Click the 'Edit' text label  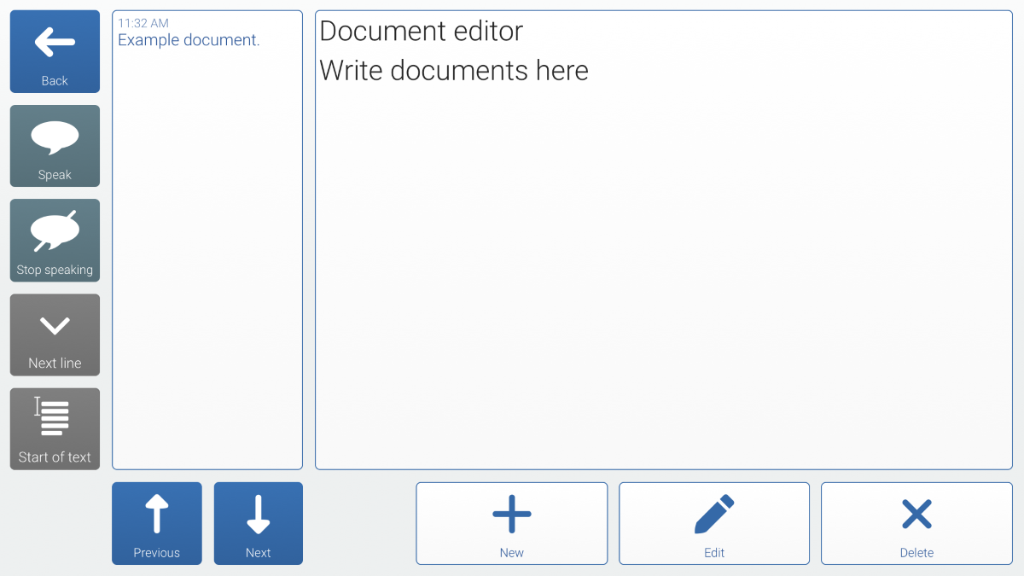tap(714, 552)
